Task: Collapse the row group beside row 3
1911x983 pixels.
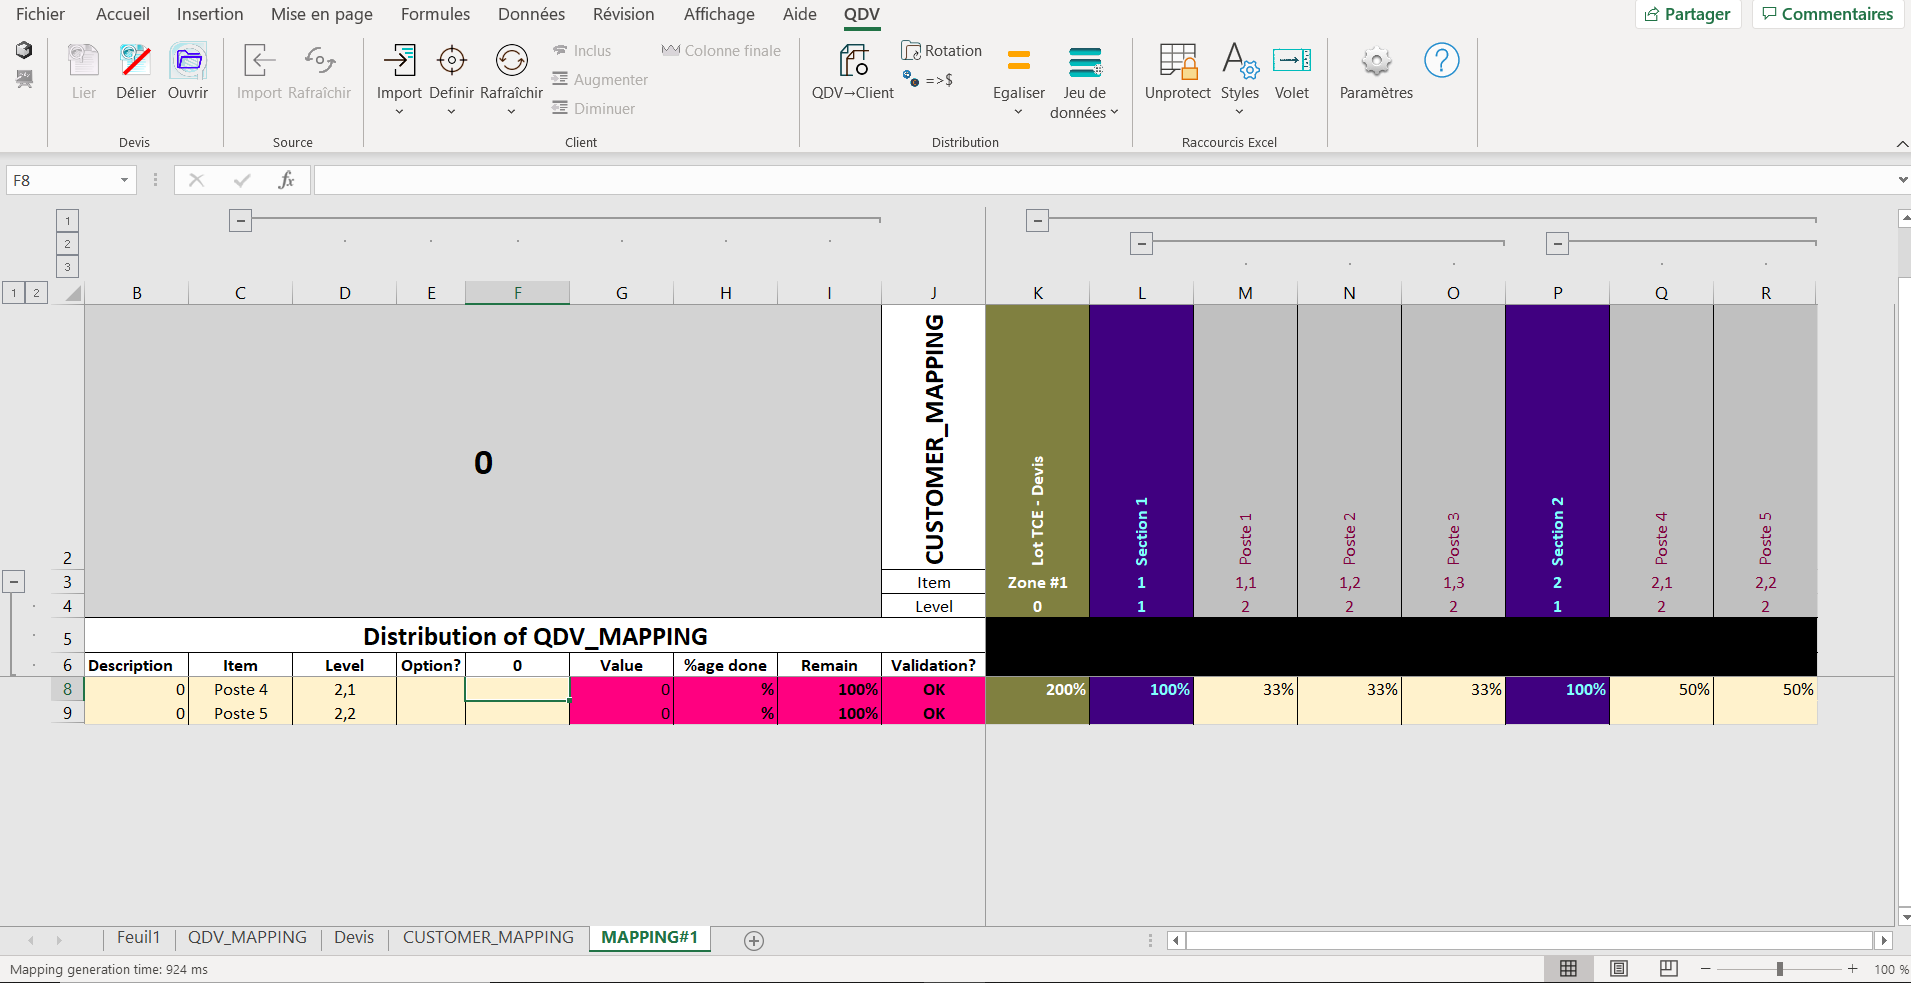Action: (14, 581)
